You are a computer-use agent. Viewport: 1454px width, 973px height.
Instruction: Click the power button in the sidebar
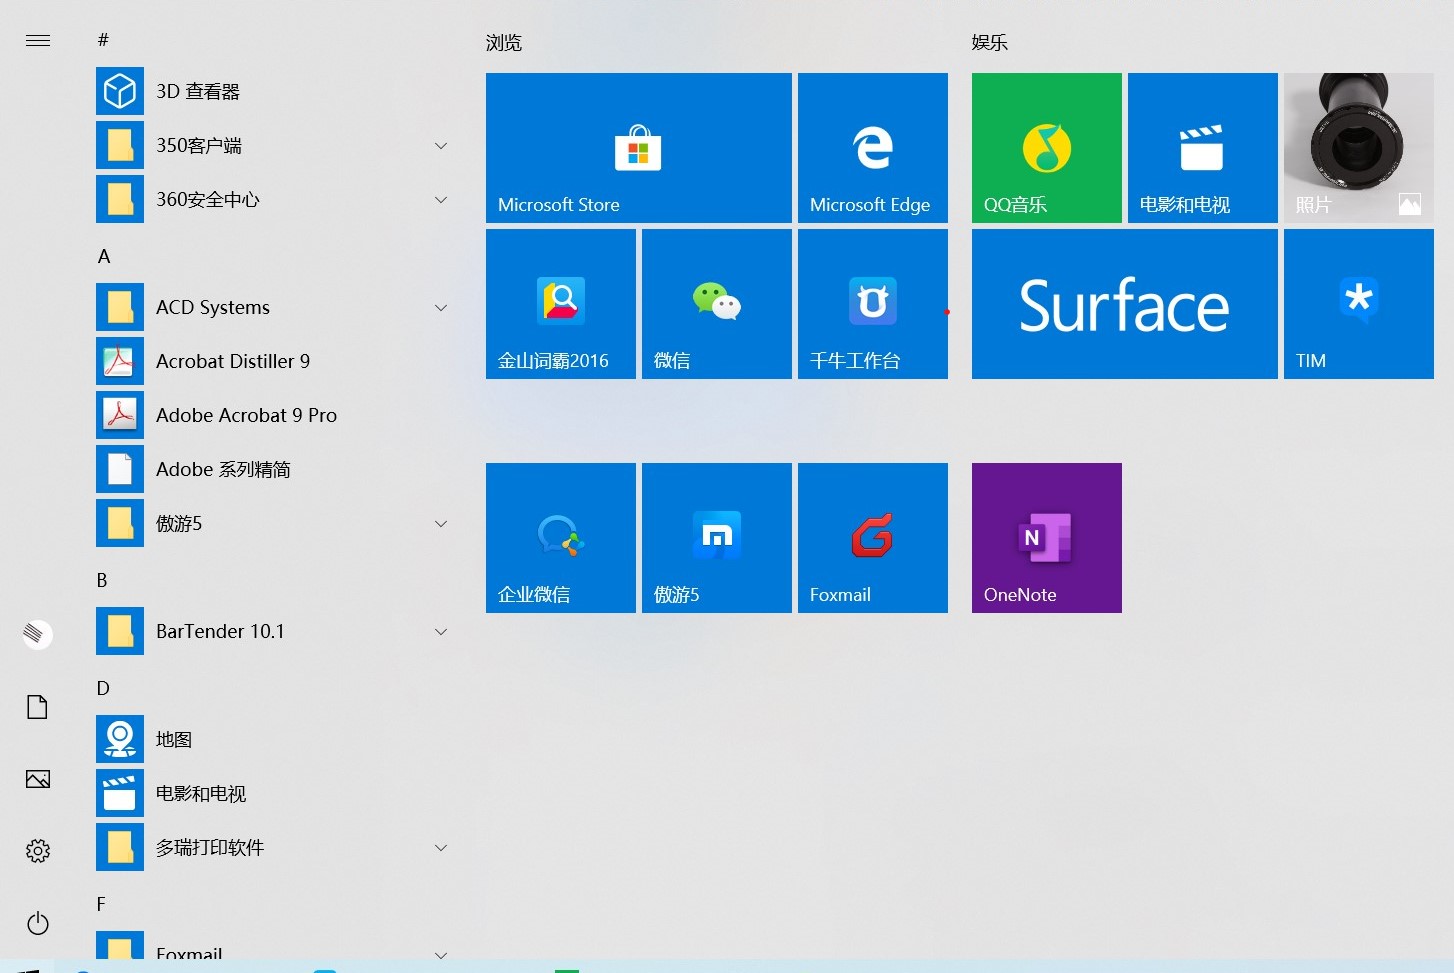[x=37, y=923]
